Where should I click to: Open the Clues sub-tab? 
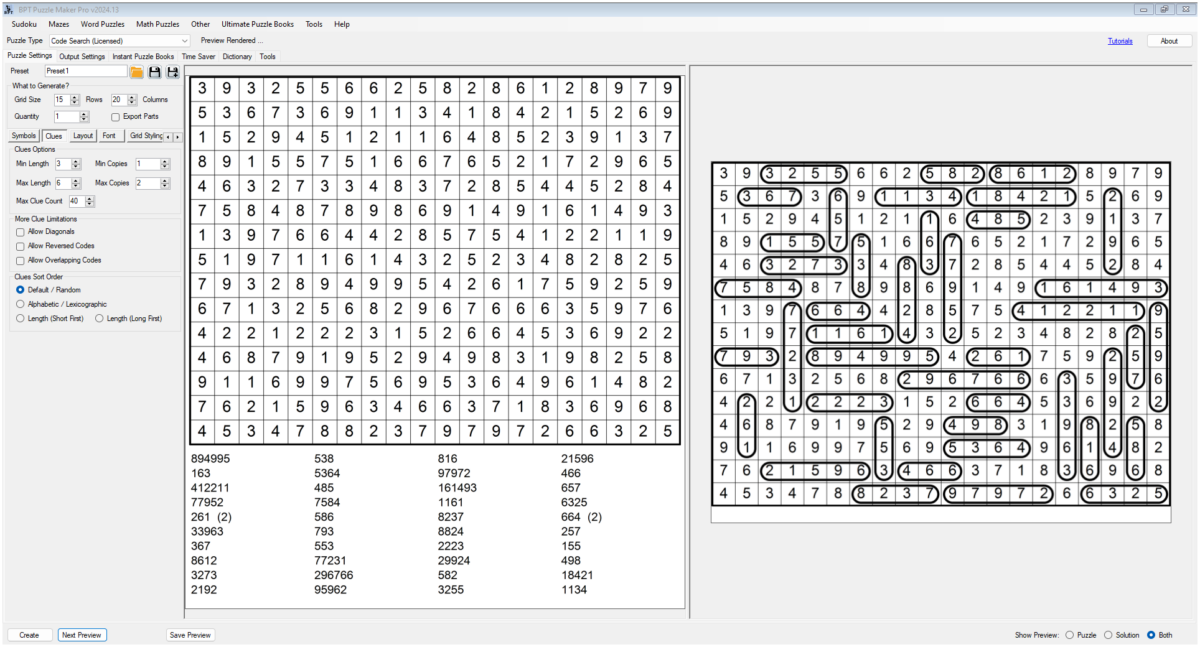click(x=53, y=135)
